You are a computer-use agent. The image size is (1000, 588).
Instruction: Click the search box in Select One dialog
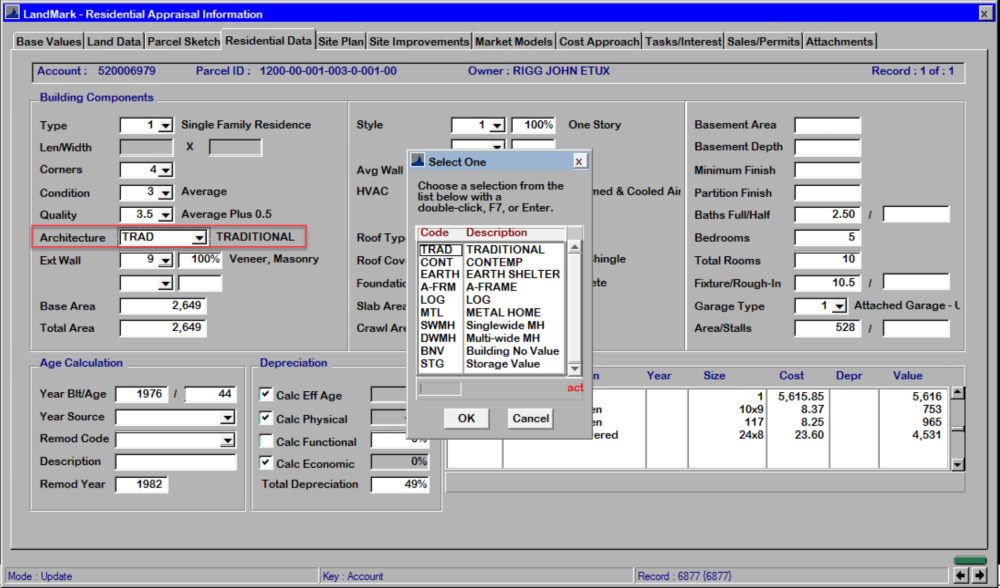pos(440,388)
